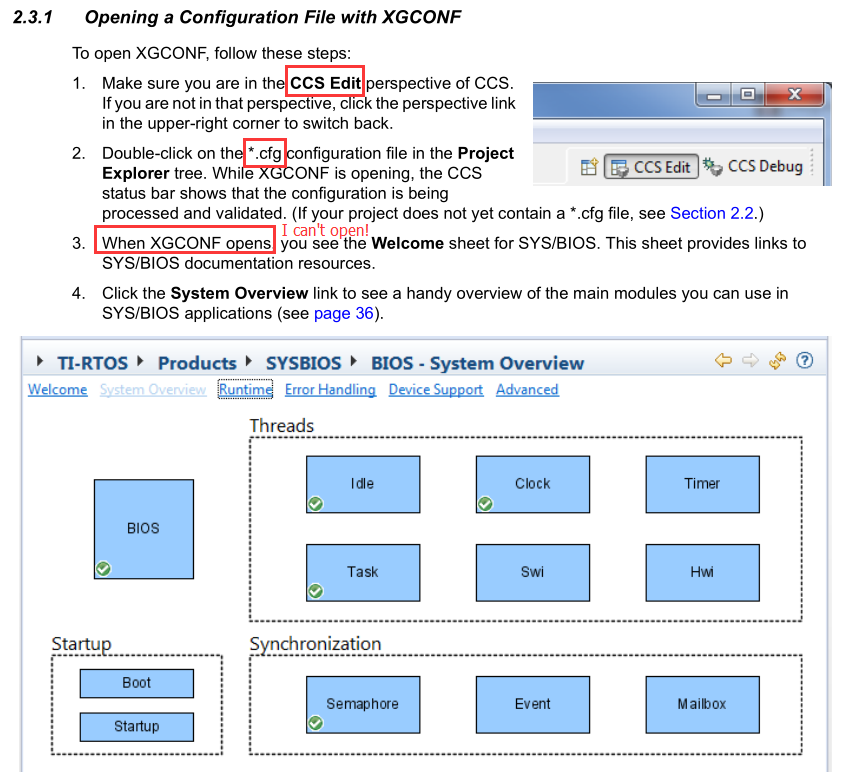Select the System Overview link

pyautogui.click(x=153, y=390)
